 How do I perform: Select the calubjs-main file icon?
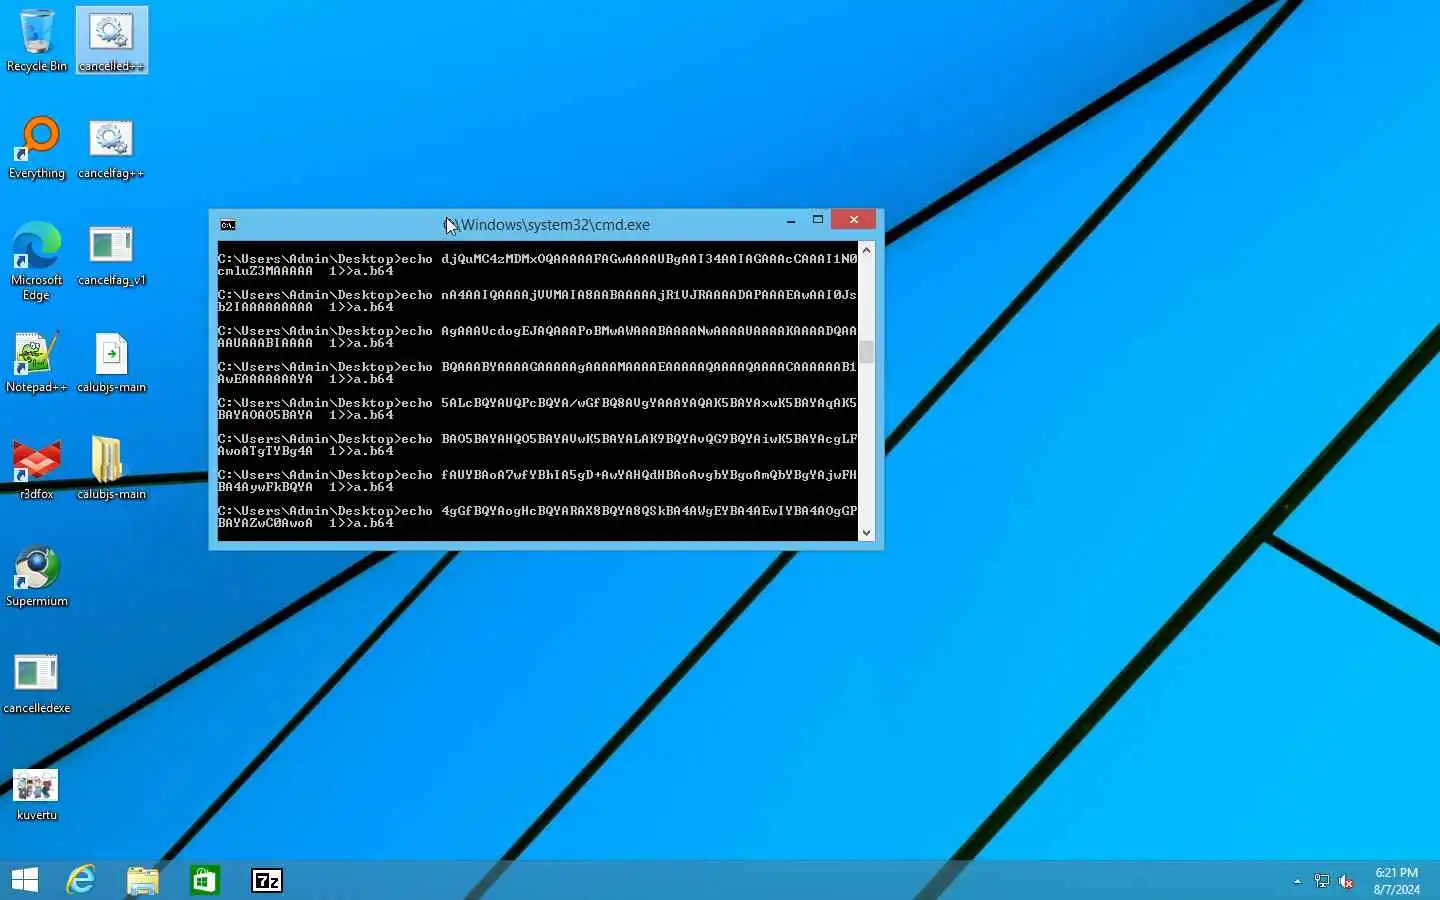coord(111,362)
